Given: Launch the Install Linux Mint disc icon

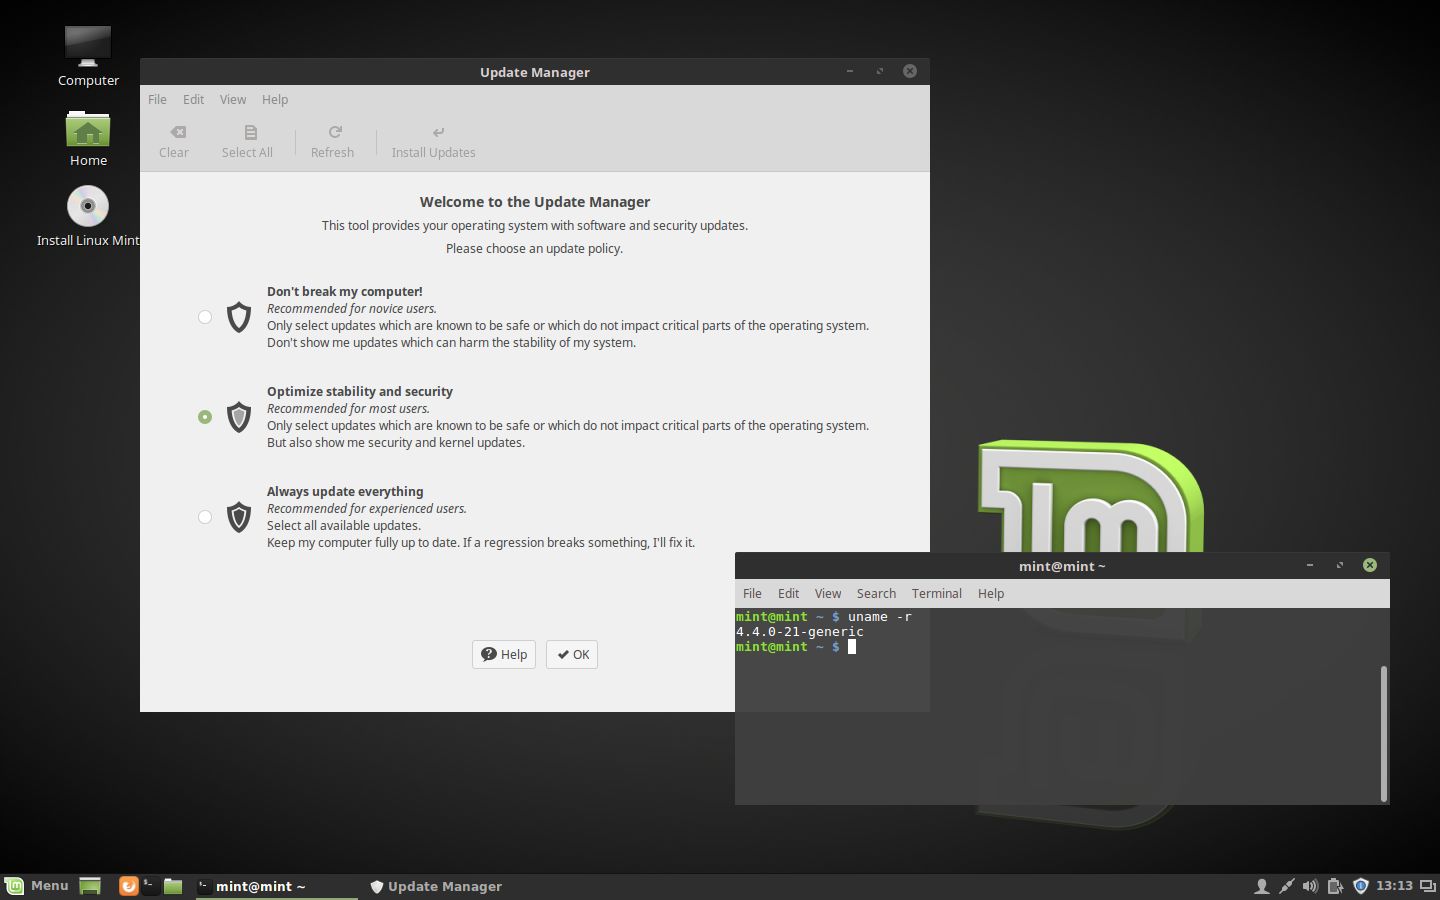Looking at the screenshot, I should tap(88, 216).
